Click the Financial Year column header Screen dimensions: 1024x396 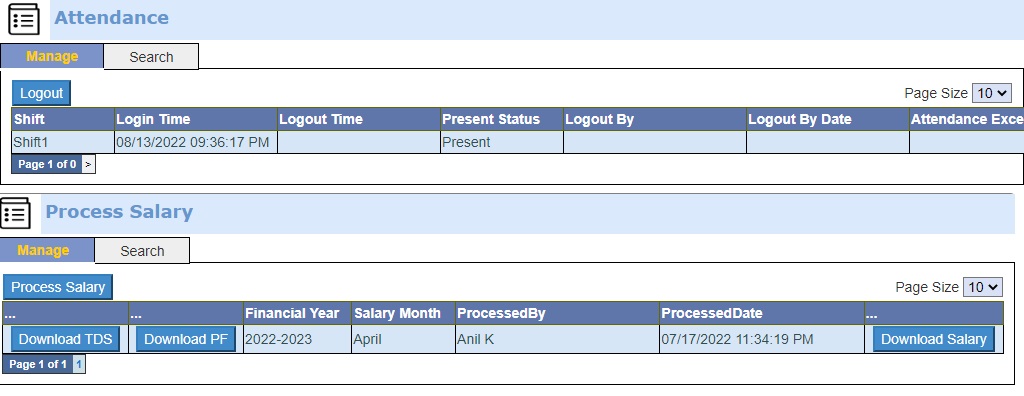[x=292, y=314]
